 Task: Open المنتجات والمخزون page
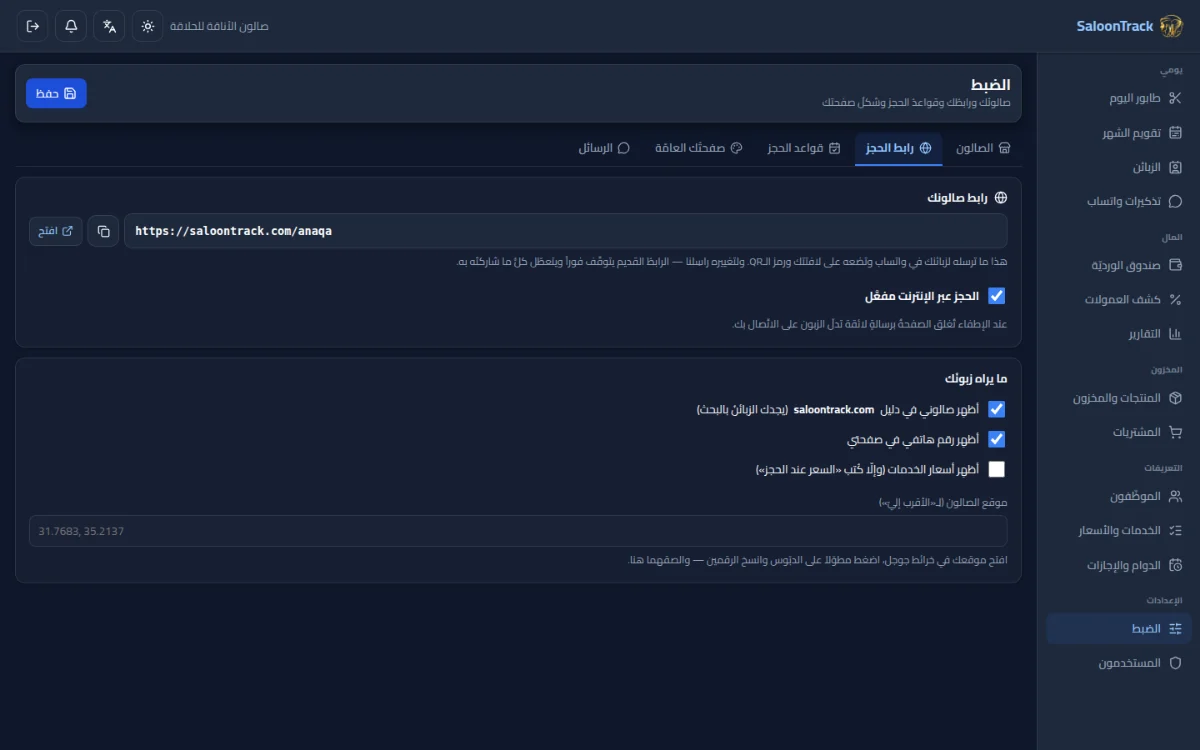coord(1119,398)
